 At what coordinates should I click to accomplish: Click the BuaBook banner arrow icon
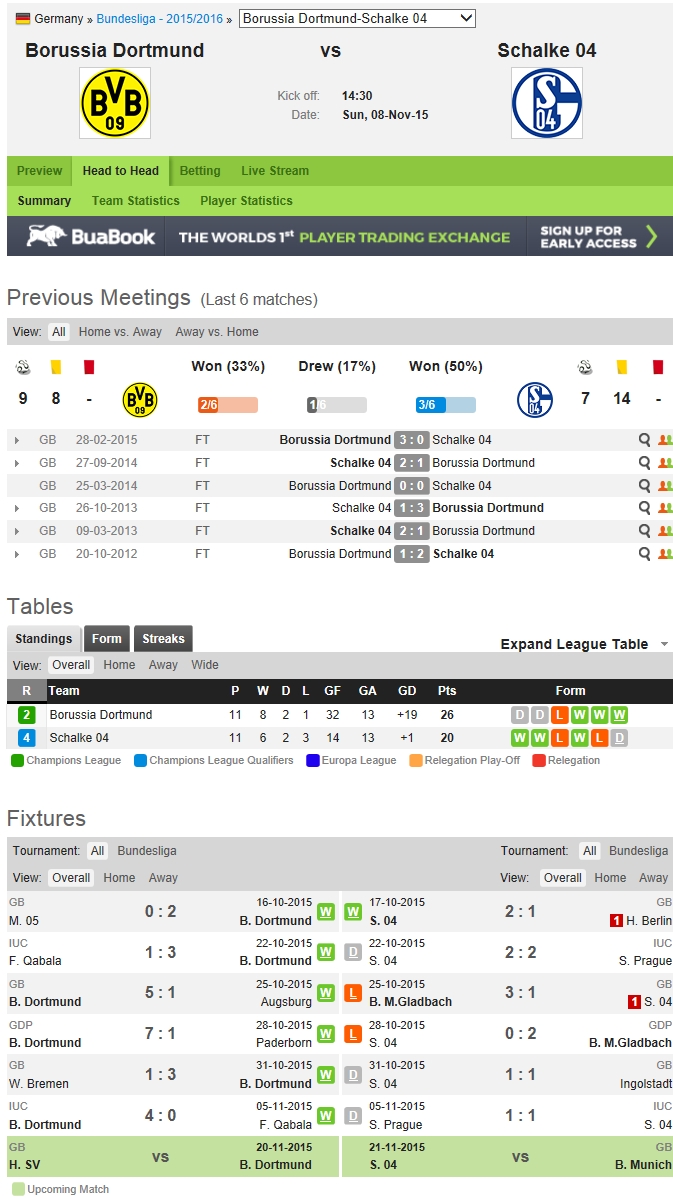pyautogui.click(x=651, y=237)
